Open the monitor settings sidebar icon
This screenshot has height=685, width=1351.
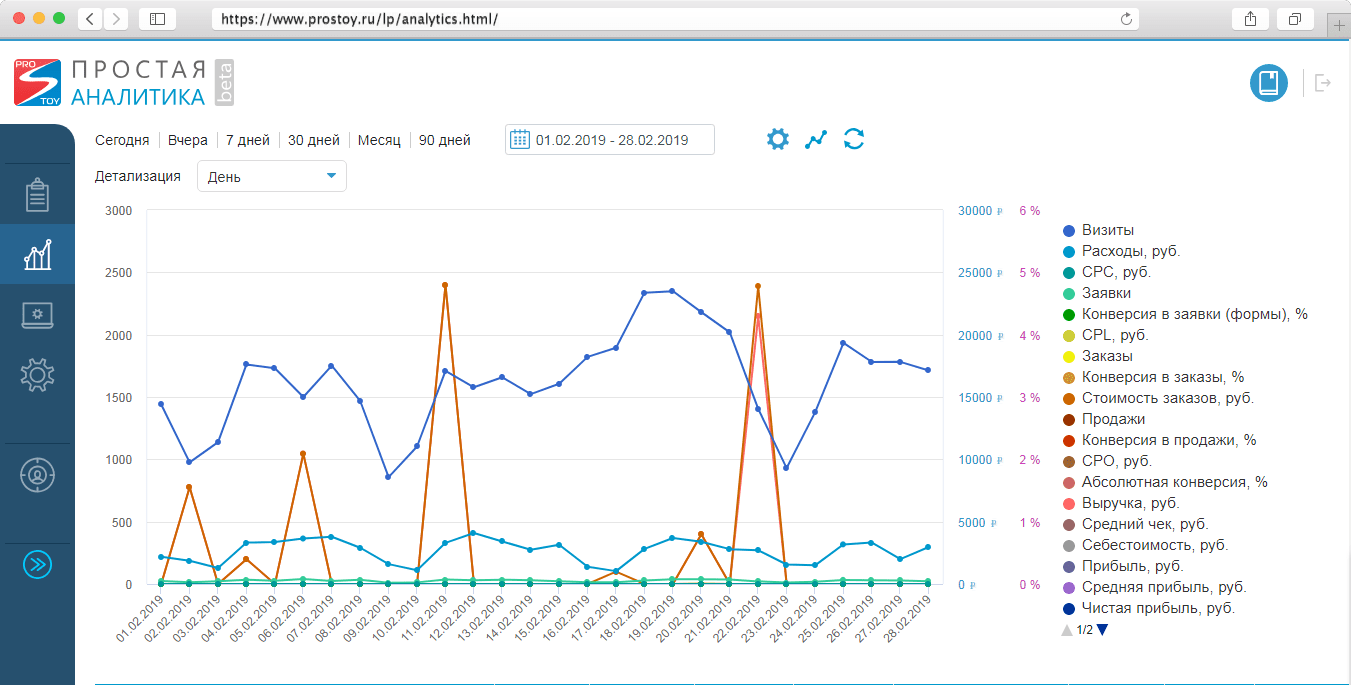(37, 315)
